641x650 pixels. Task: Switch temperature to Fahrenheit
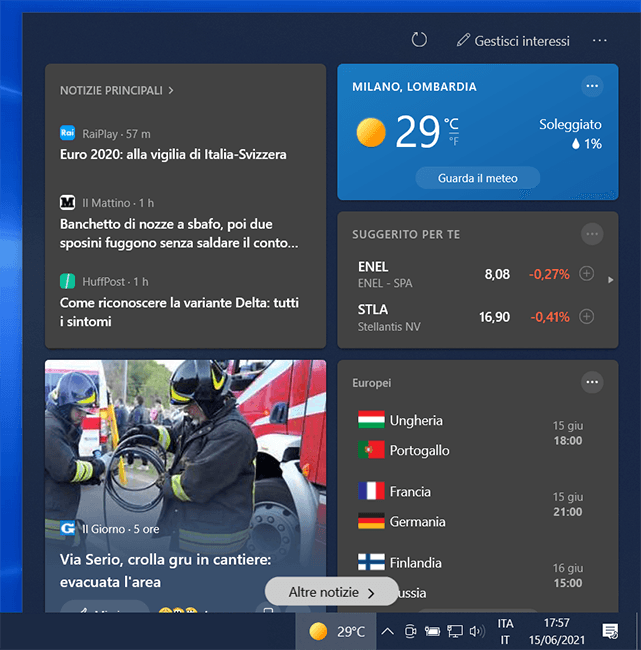tap(454, 141)
